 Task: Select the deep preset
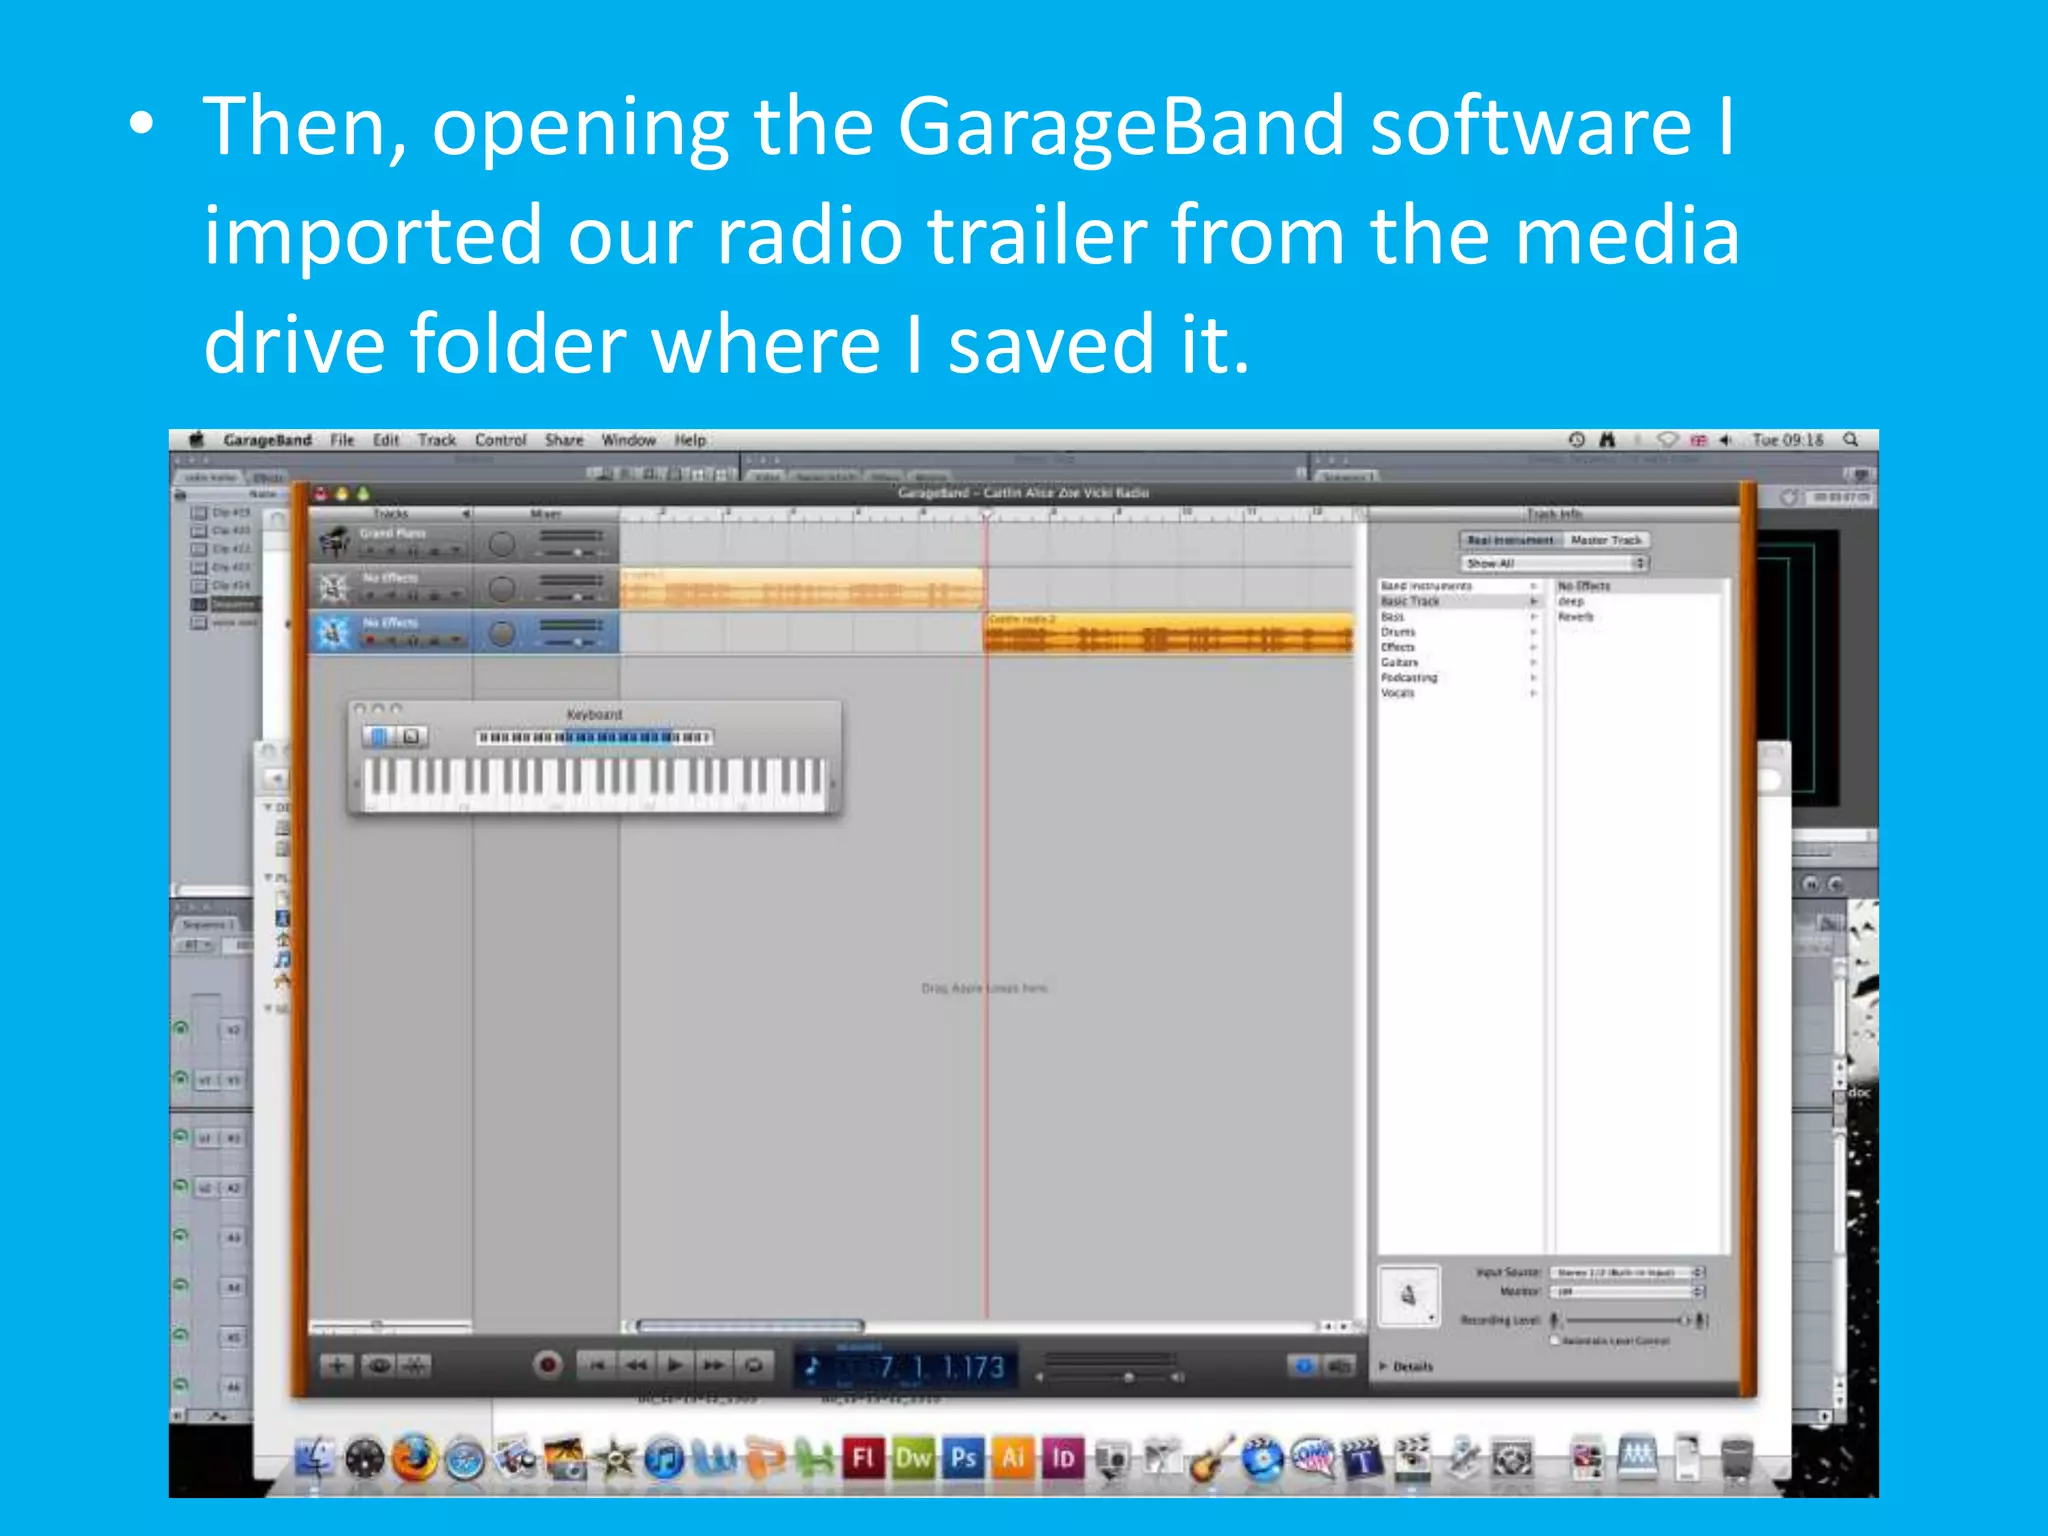[1571, 601]
